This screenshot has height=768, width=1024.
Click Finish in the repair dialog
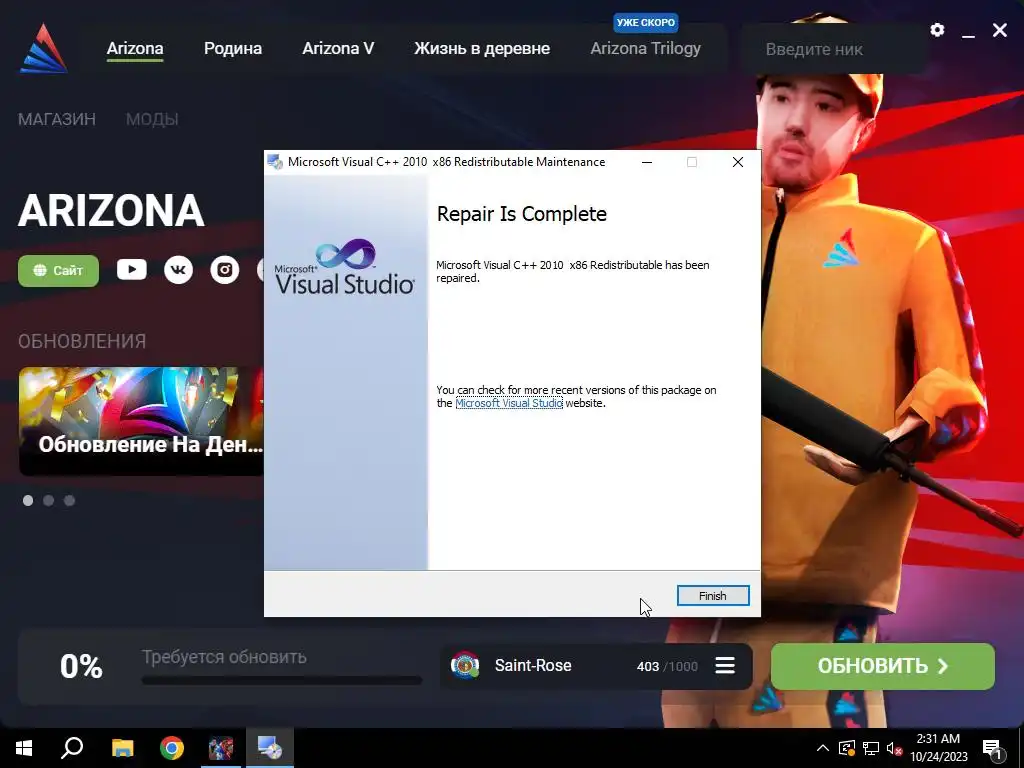pyautogui.click(x=712, y=596)
